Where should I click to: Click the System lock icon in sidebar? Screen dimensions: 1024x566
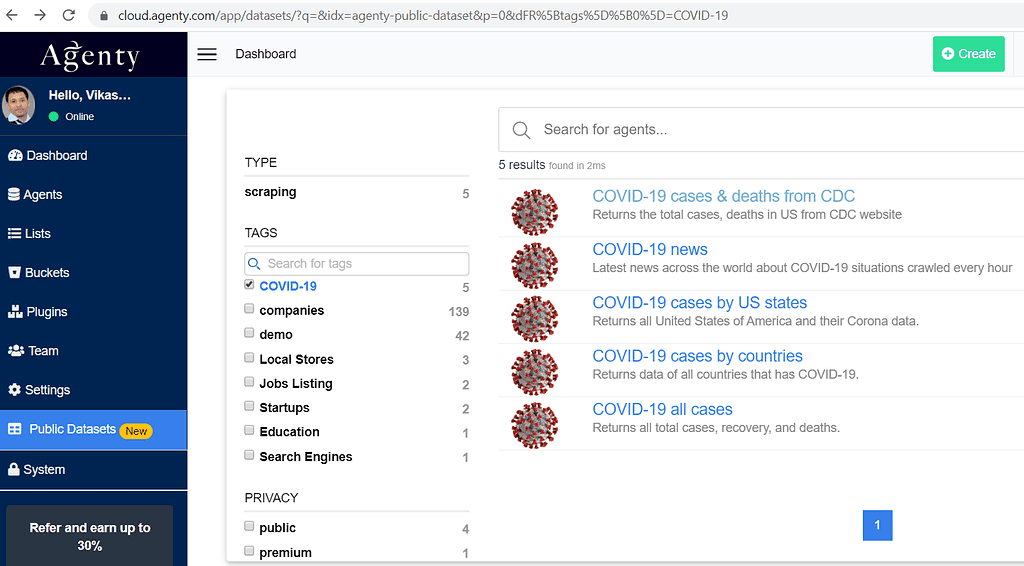tap(14, 469)
